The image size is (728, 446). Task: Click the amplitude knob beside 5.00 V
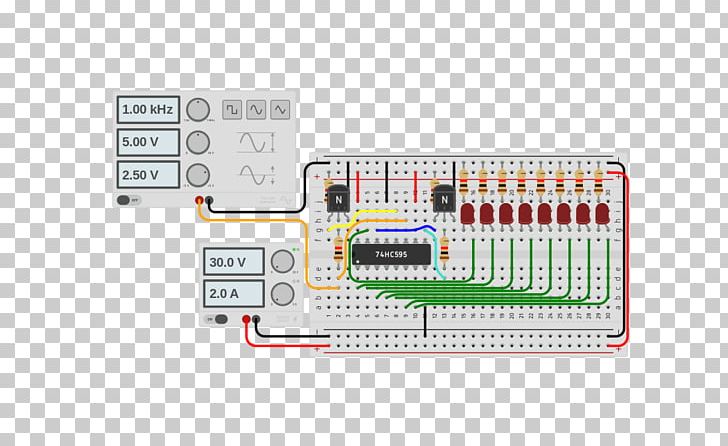click(199, 142)
